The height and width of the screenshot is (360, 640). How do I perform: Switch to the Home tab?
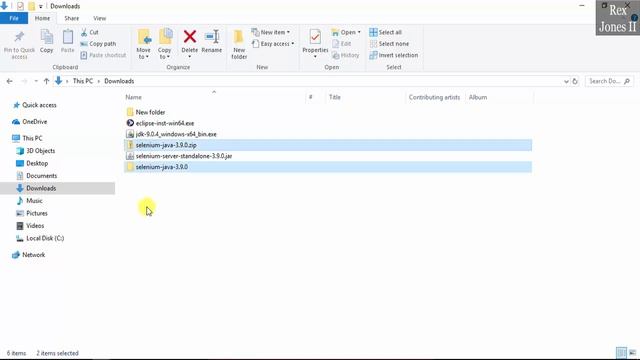click(x=42, y=18)
